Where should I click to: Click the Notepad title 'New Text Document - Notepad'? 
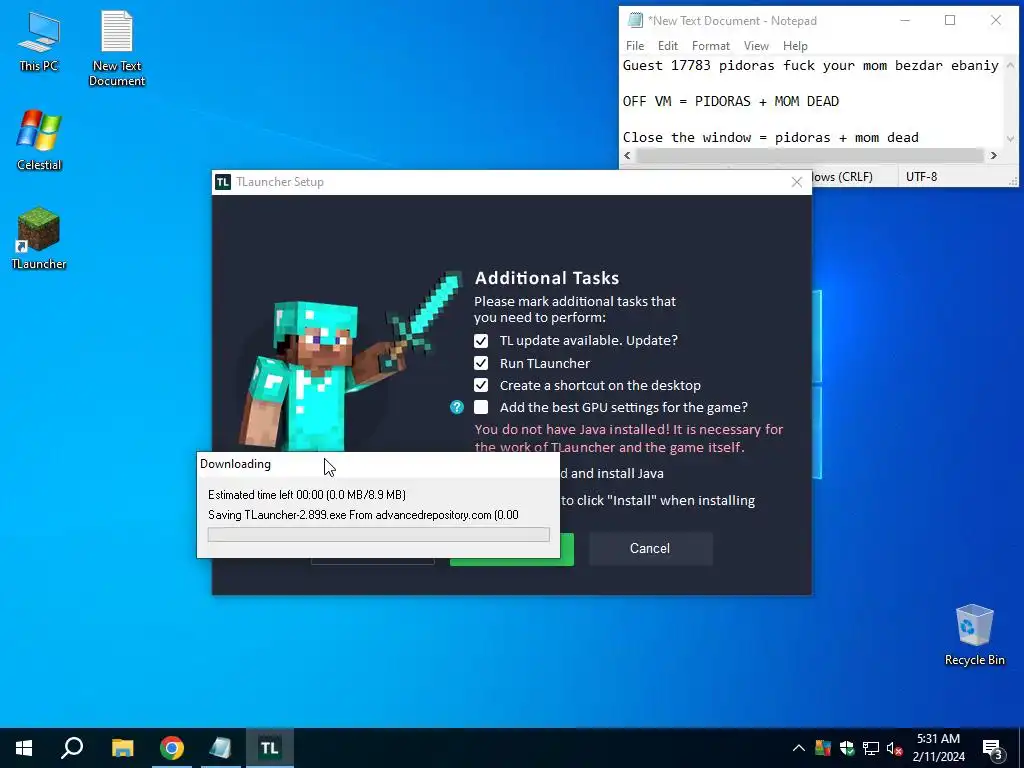732,21
